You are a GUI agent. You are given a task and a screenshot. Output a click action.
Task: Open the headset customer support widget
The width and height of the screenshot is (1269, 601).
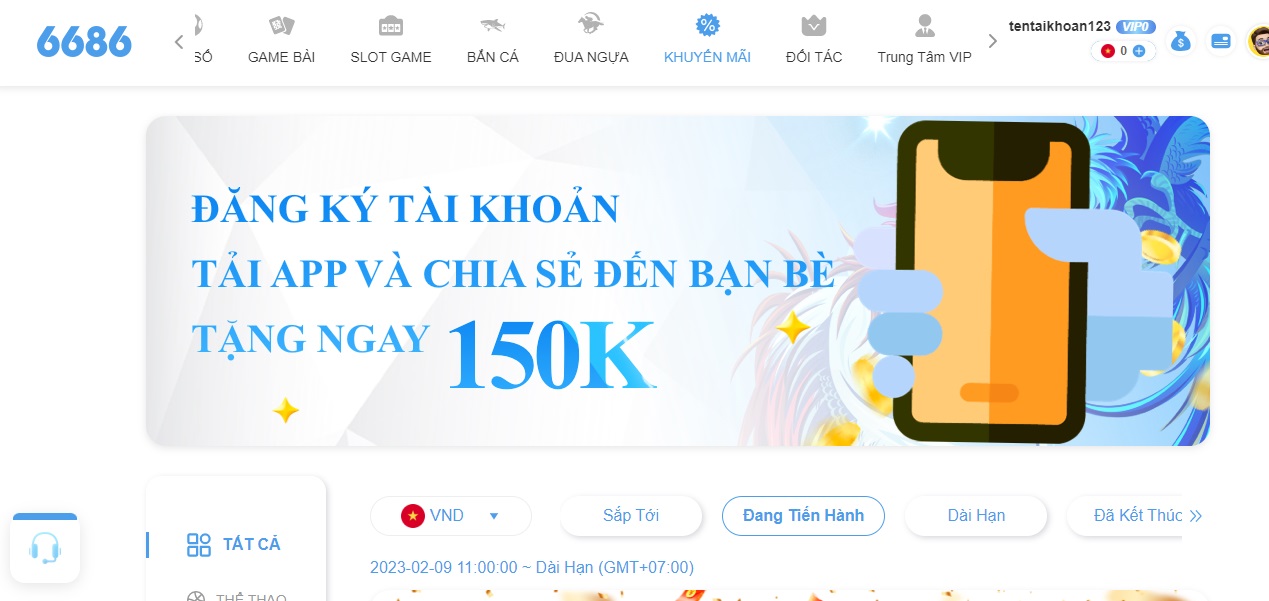point(45,547)
